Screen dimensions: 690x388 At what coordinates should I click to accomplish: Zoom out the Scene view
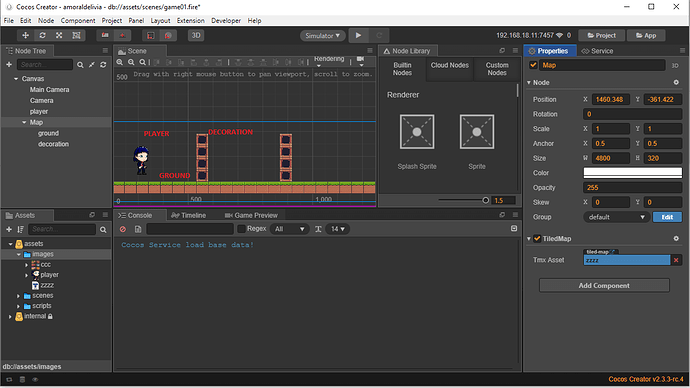(131, 62)
